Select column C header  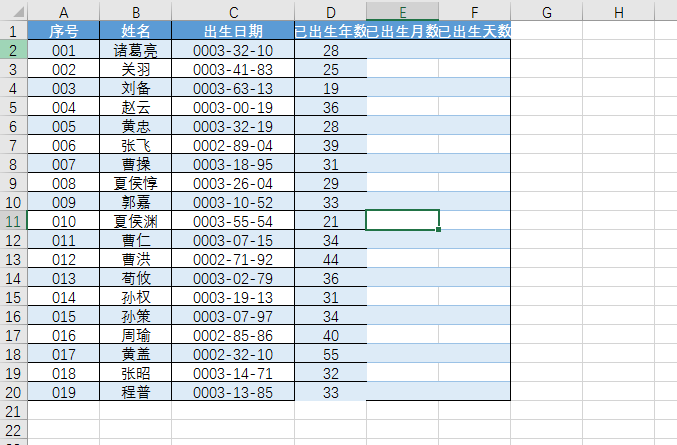[233, 12]
